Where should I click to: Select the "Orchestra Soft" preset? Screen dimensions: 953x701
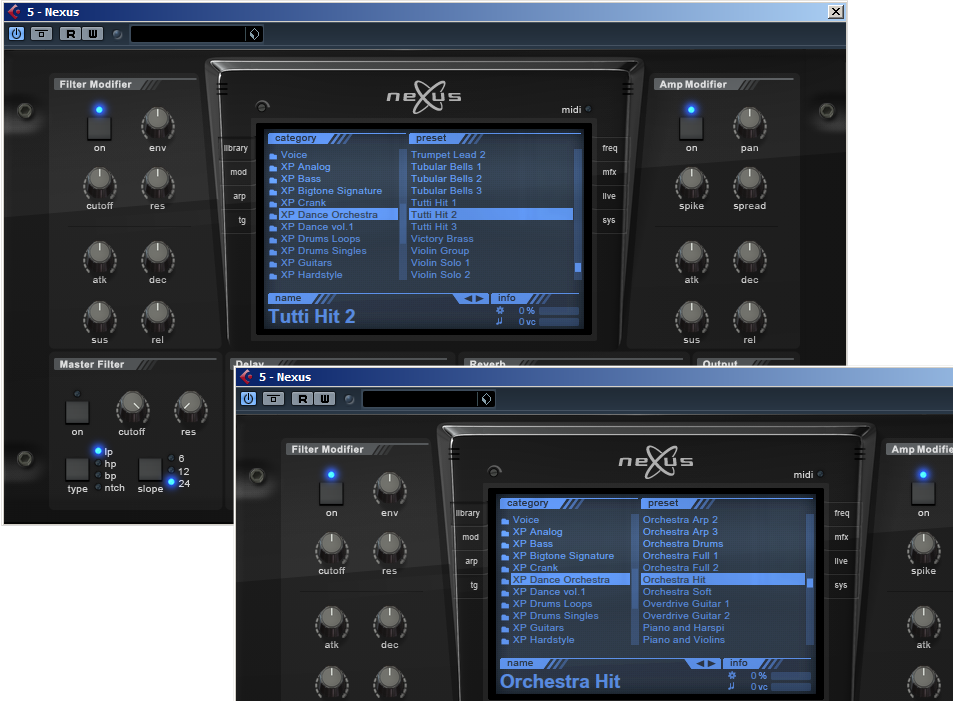coord(677,592)
